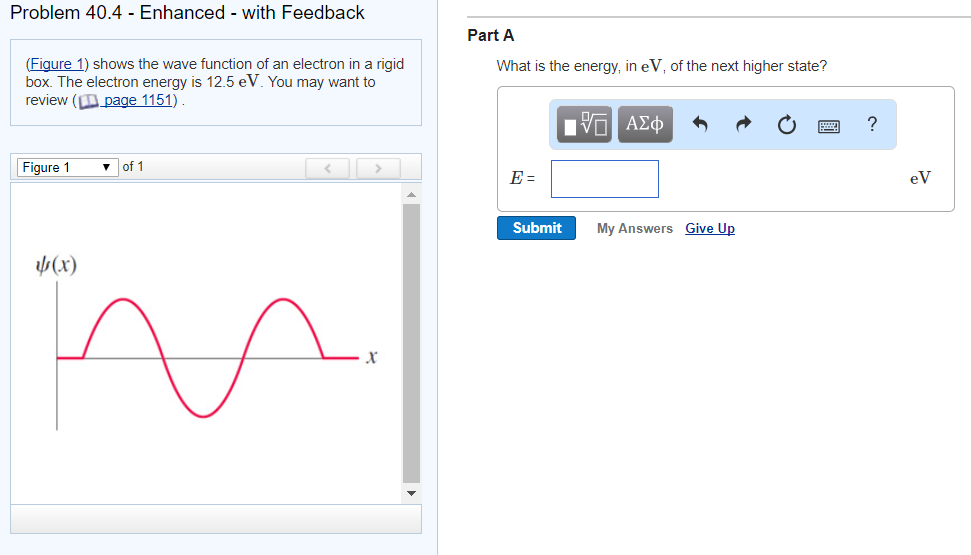Show keyboard shortcuts icon
Image resolution: width=971 pixels, height=555 pixels.
click(829, 126)
